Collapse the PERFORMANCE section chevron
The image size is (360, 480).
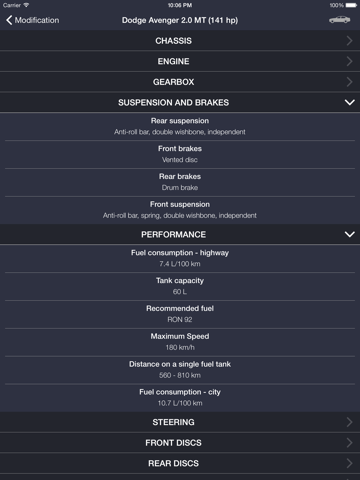click(x=349, y=234)
